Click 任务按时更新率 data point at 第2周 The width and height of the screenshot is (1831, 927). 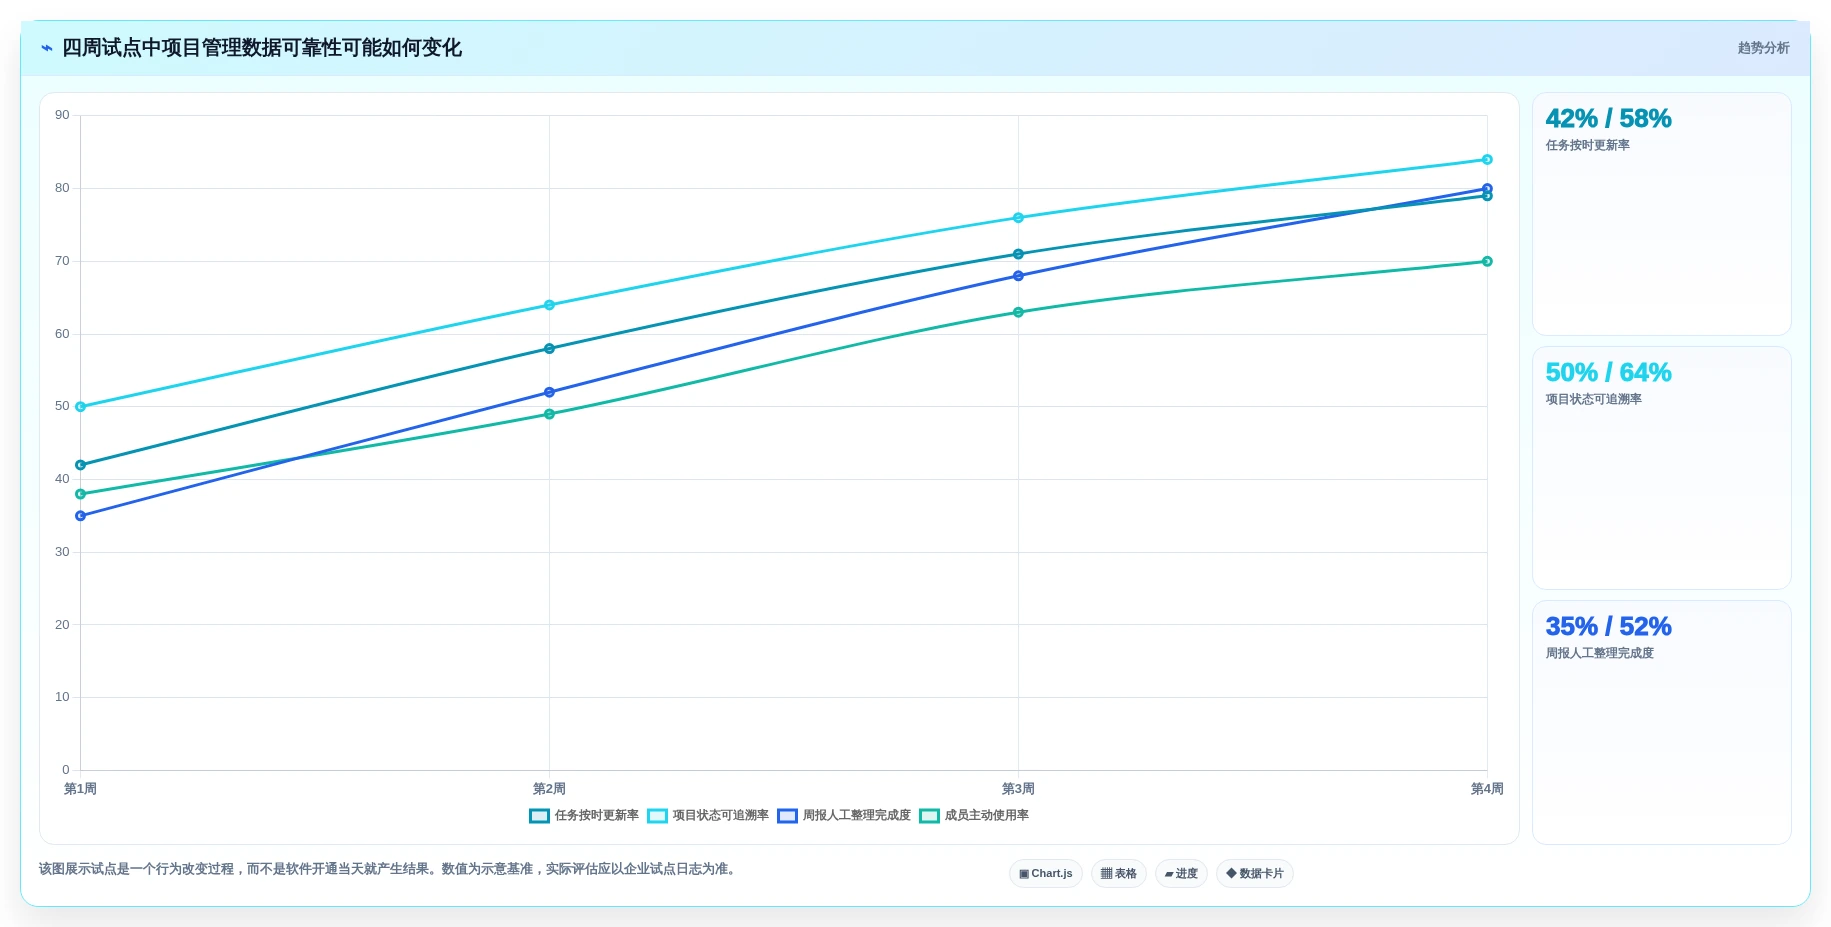(x=549, y=349)
